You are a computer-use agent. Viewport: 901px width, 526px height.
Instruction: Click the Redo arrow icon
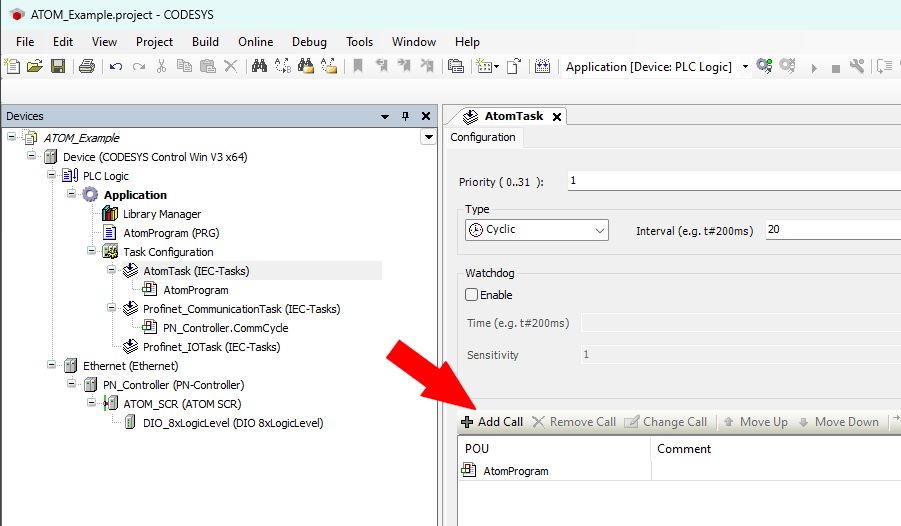click(x=138, y=67)
